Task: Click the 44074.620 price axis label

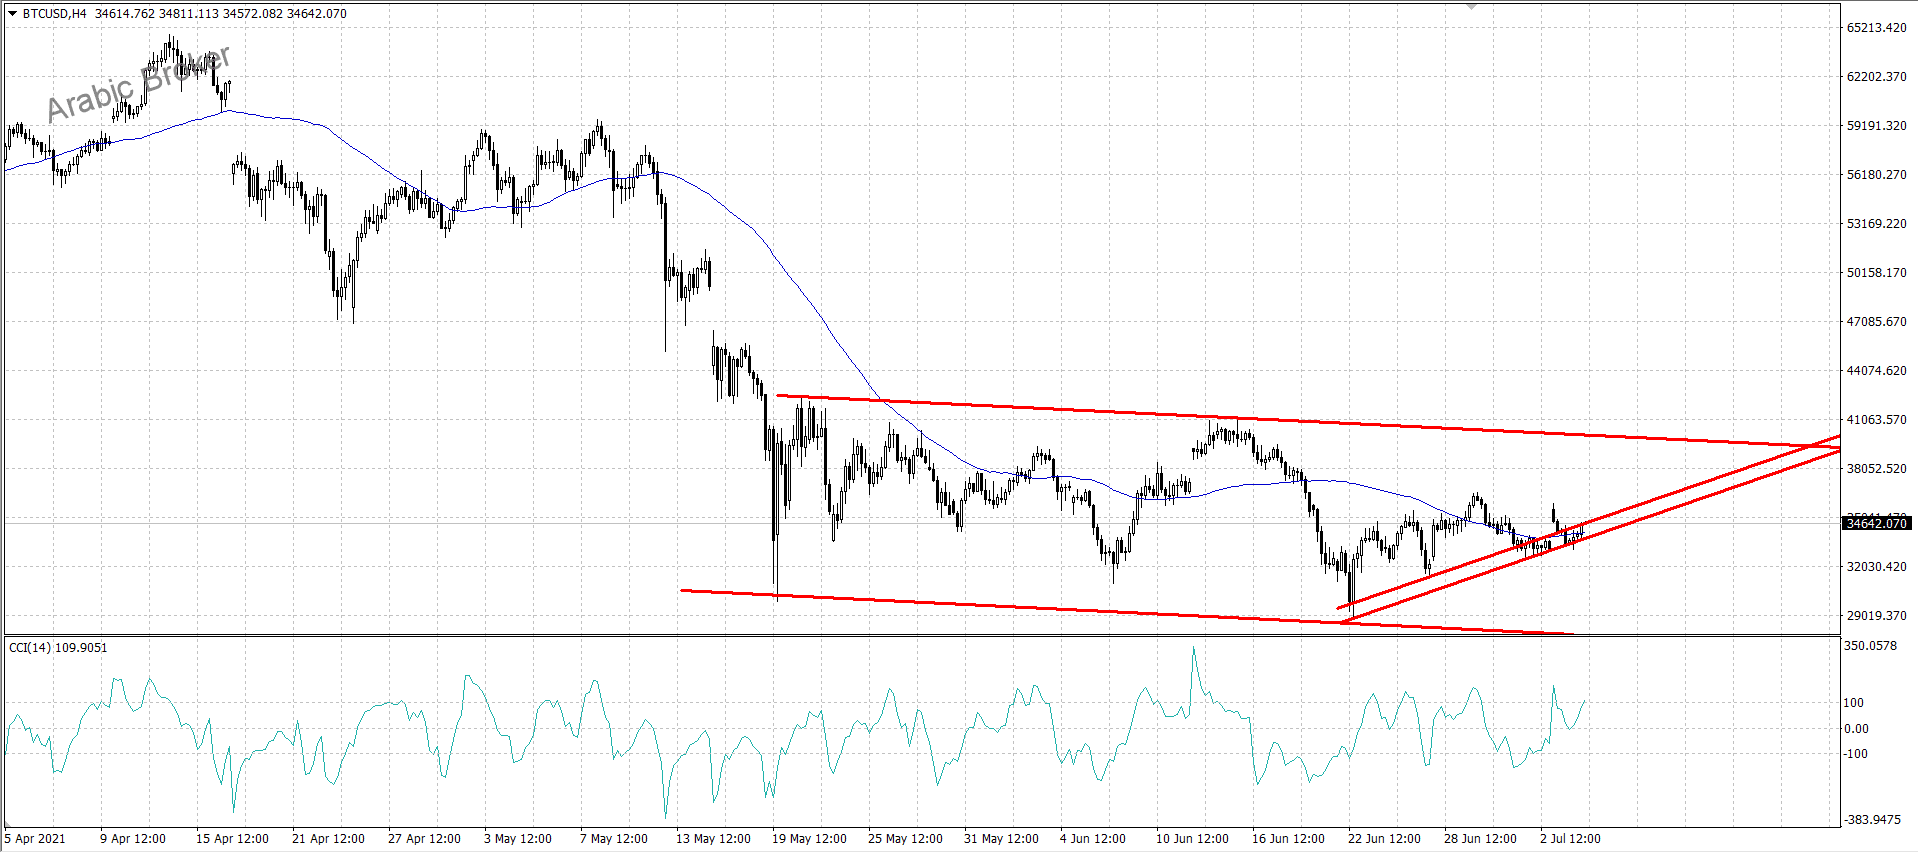Action: [1876, 371]
